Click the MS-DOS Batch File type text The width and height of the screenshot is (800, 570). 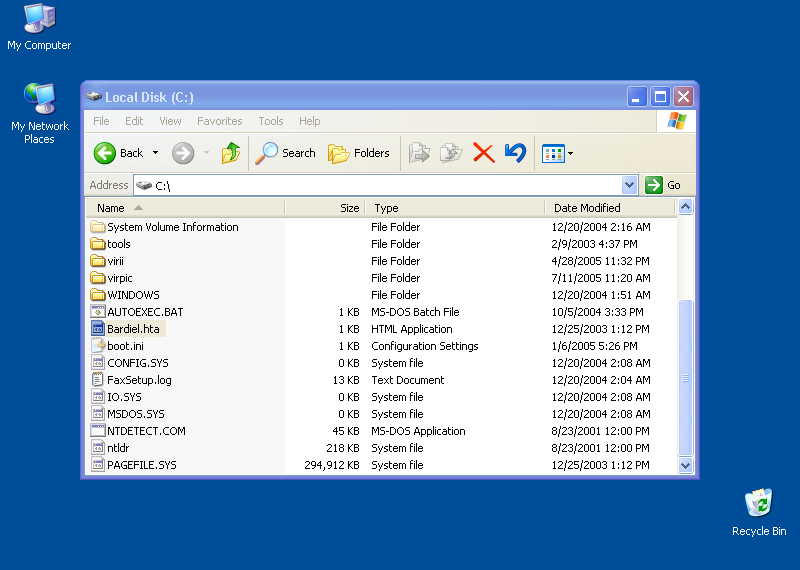click(415, 312)
